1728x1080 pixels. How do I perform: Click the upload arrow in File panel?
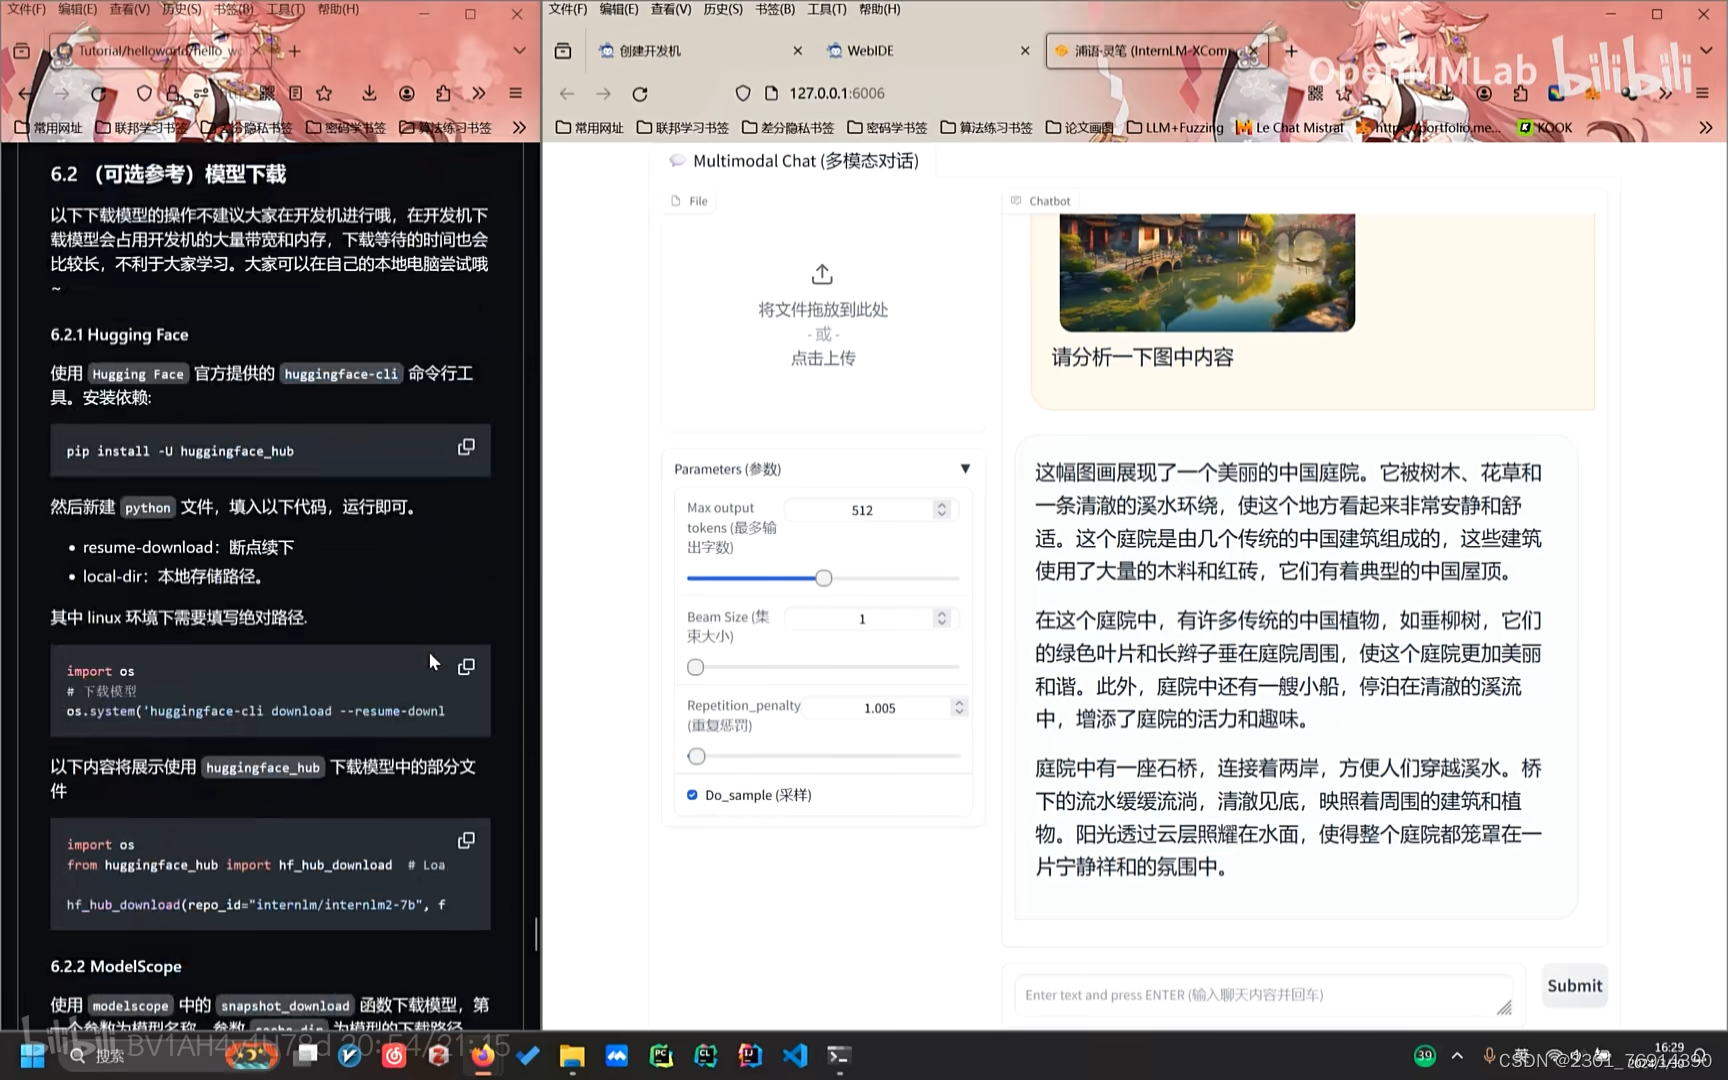click(x=822, y=274)
